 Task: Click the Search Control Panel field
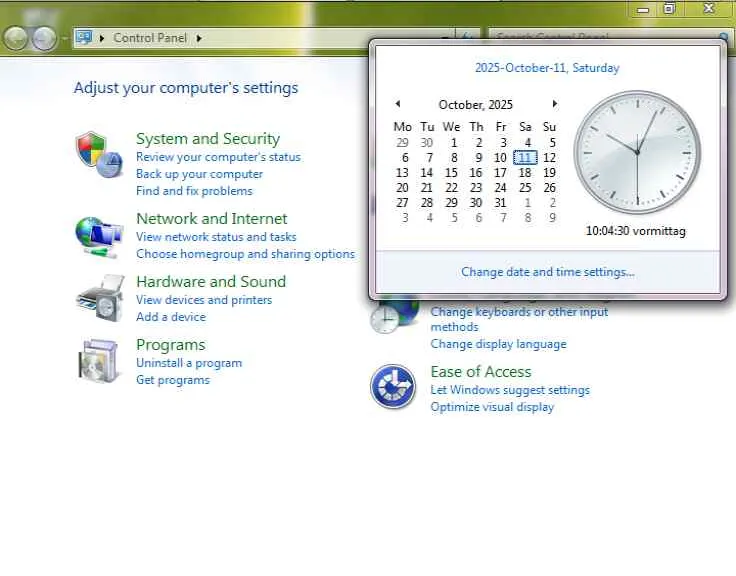(609, 36)
